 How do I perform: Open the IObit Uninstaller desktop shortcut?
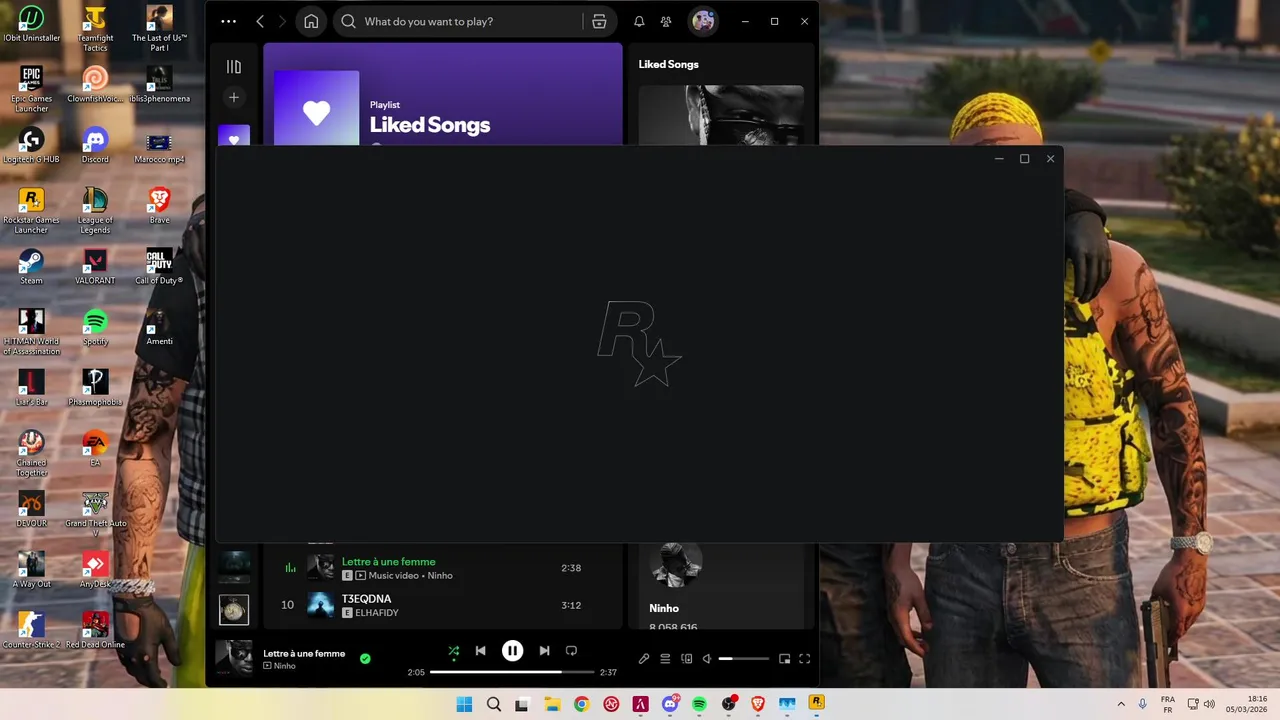[x=31, y=24]
